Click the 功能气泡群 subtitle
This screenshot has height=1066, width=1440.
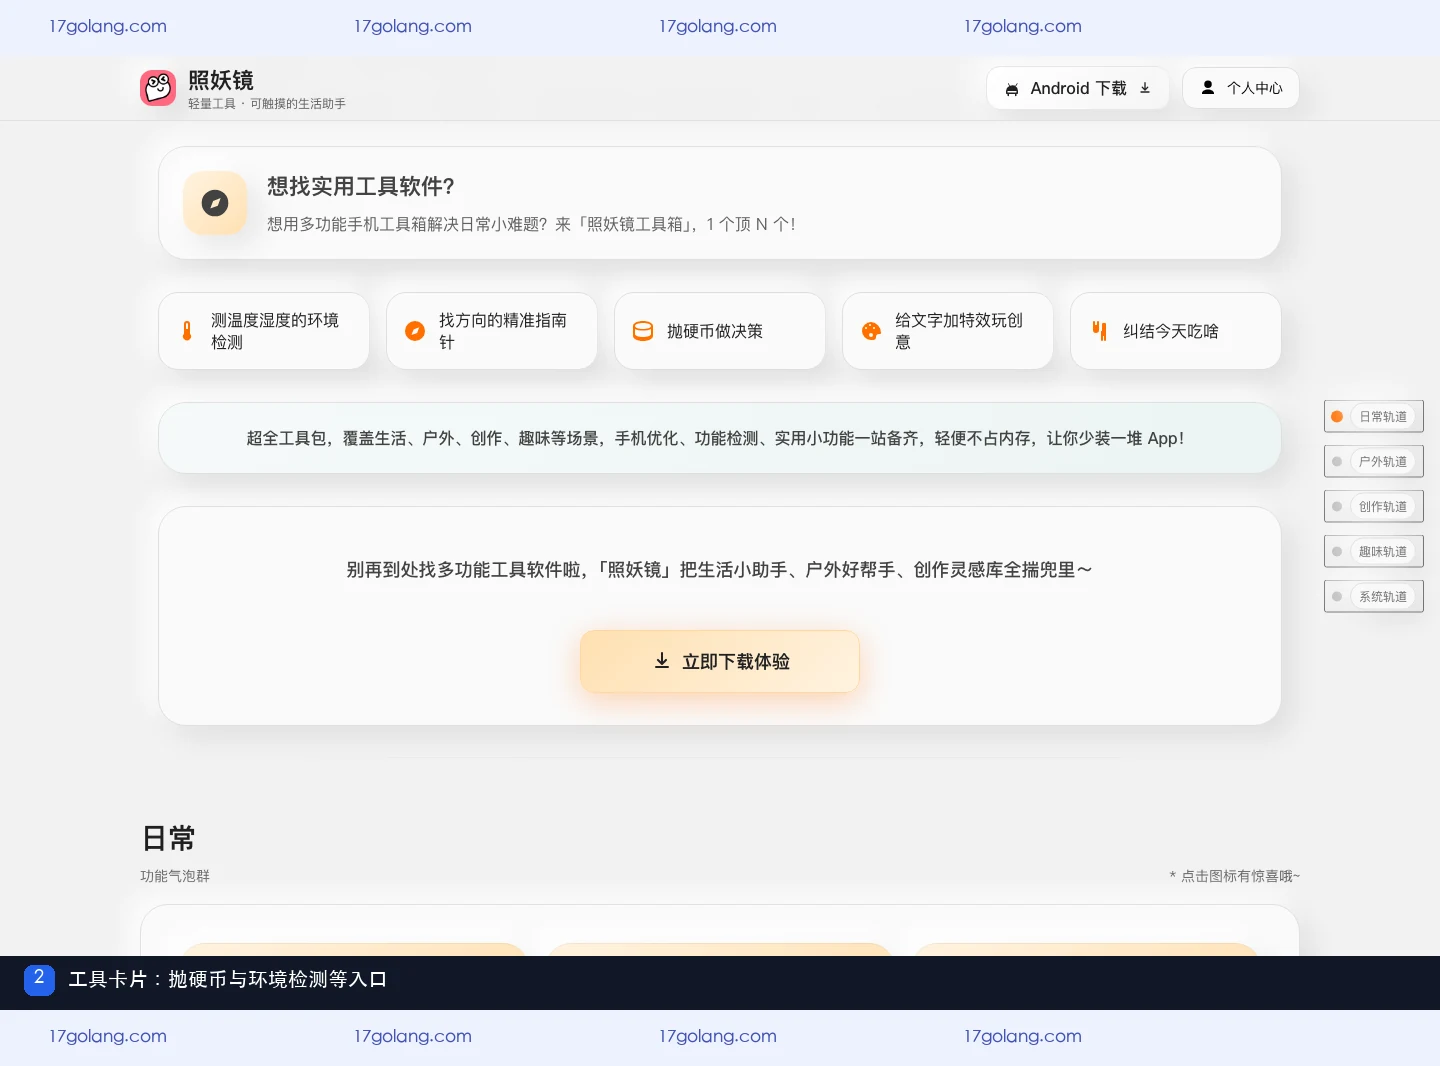click(175, 876)
